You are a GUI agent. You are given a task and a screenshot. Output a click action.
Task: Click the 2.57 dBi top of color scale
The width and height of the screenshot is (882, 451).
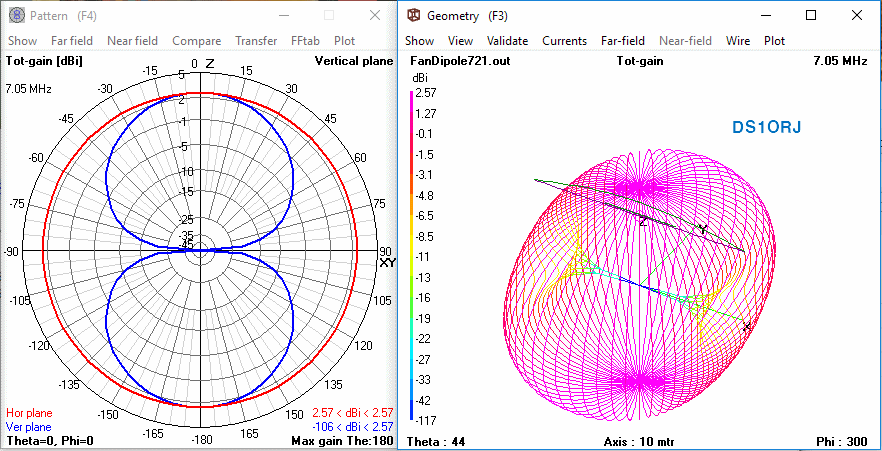point(426,92)
